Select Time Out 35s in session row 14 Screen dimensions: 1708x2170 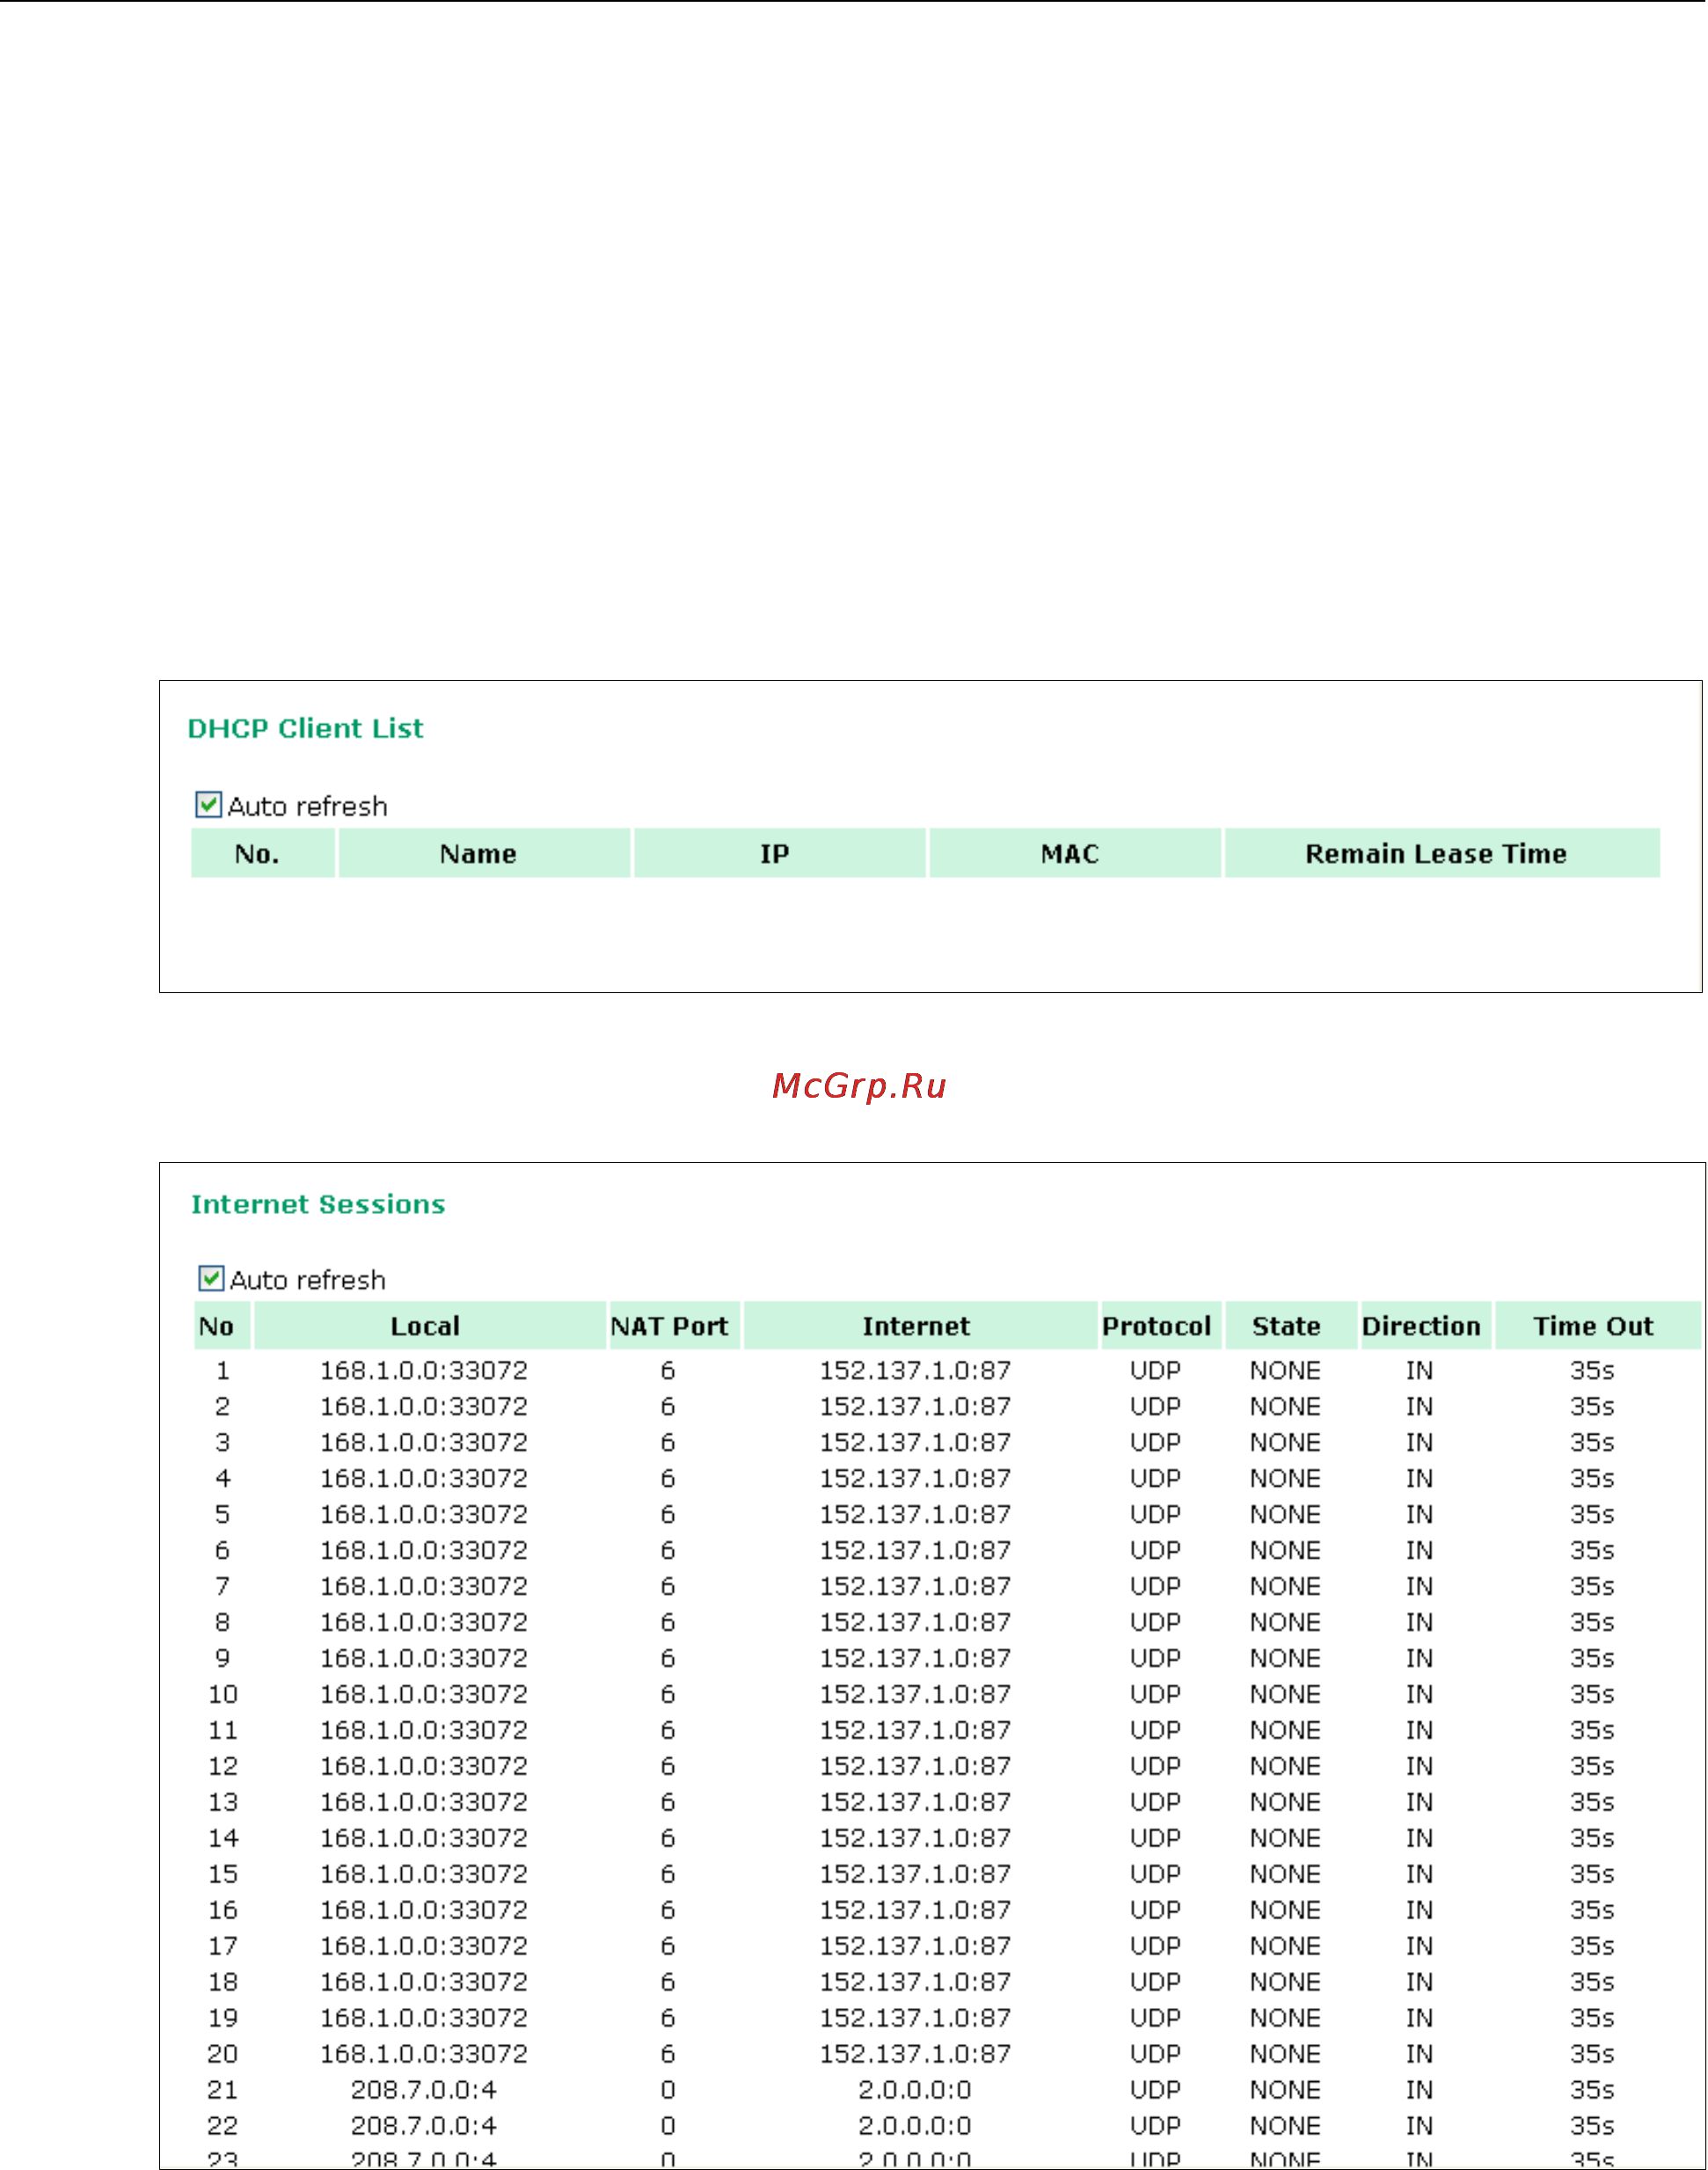coord(1592,1838)
